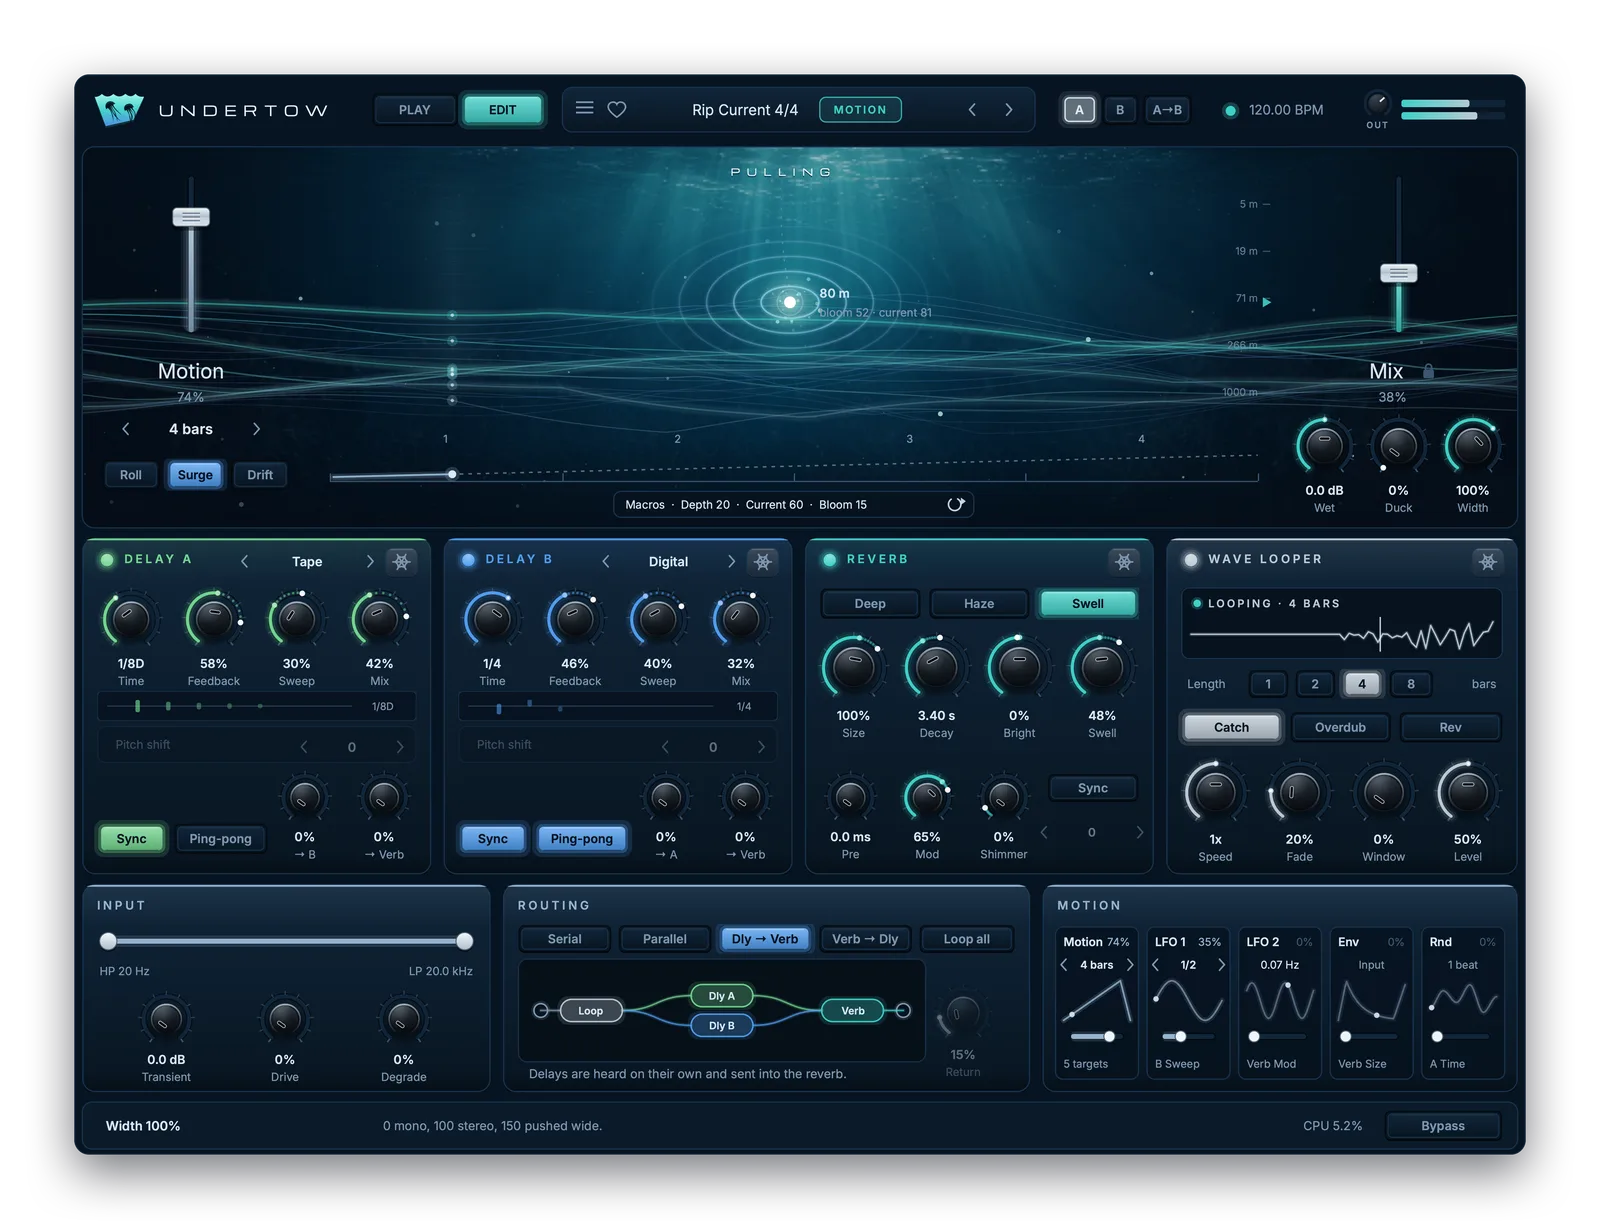Click the Loop node in routing graph

(x=591, y=1011)
